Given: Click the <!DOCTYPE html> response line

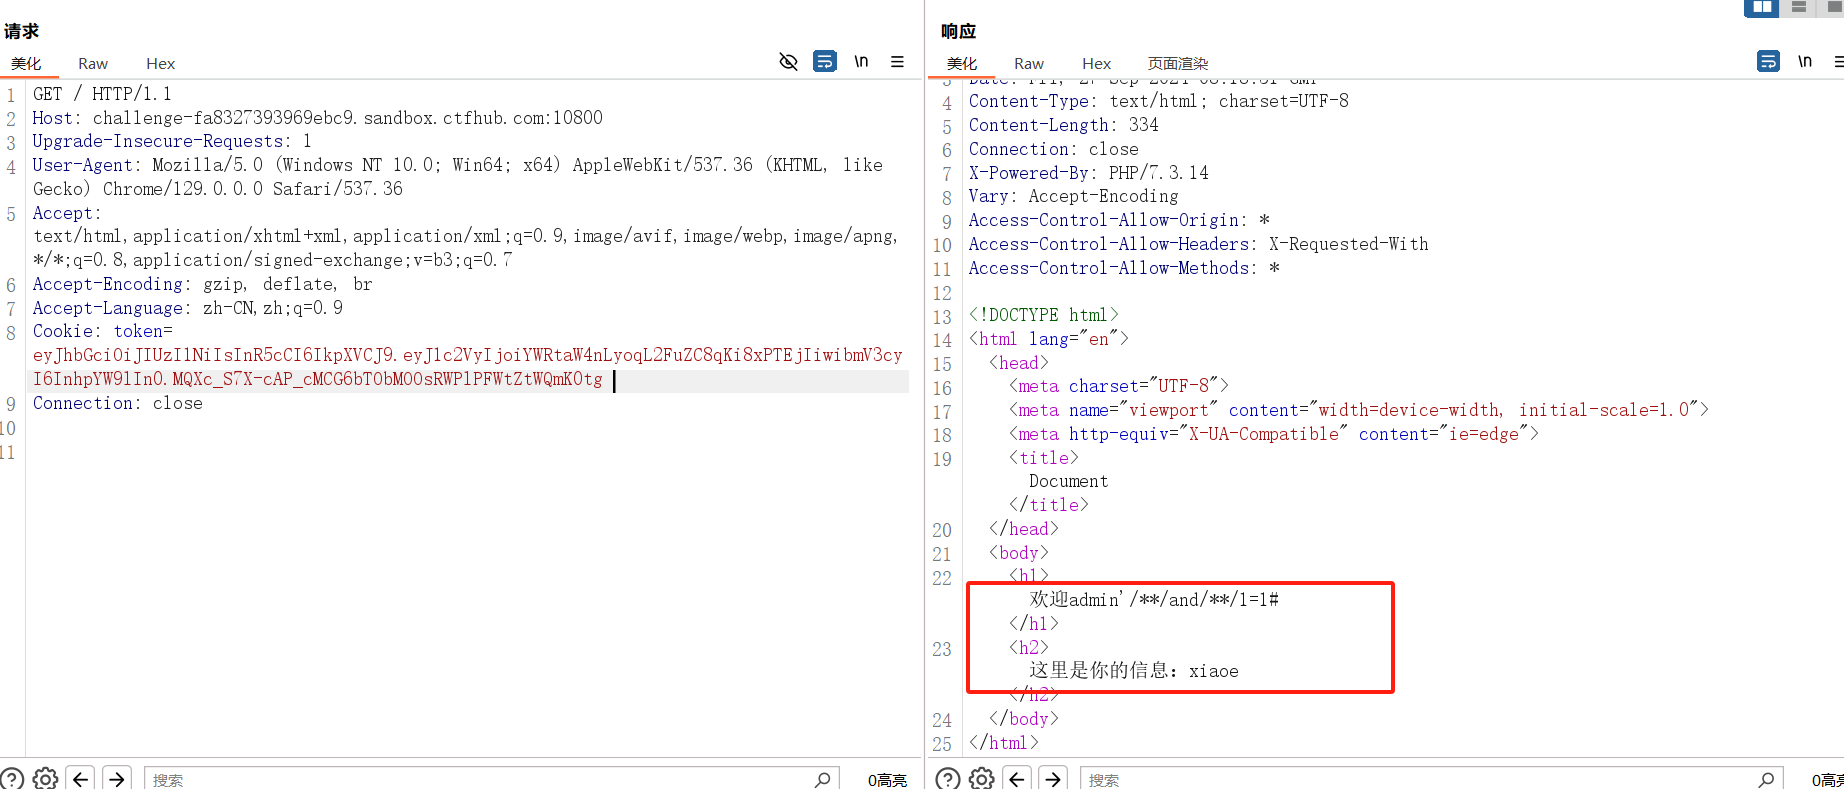Looking at the screenshot, I should pos(1044,316).
